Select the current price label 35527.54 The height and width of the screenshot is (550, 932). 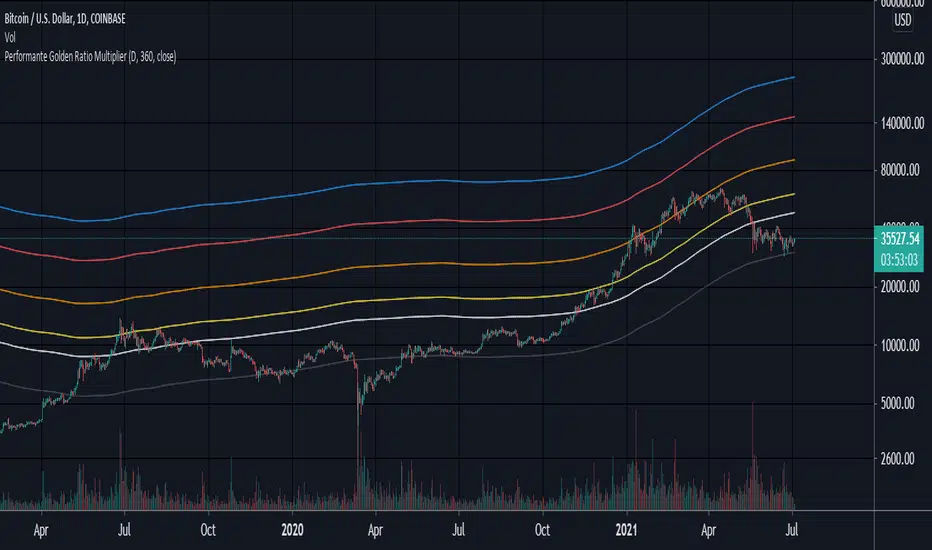[899, 239]
